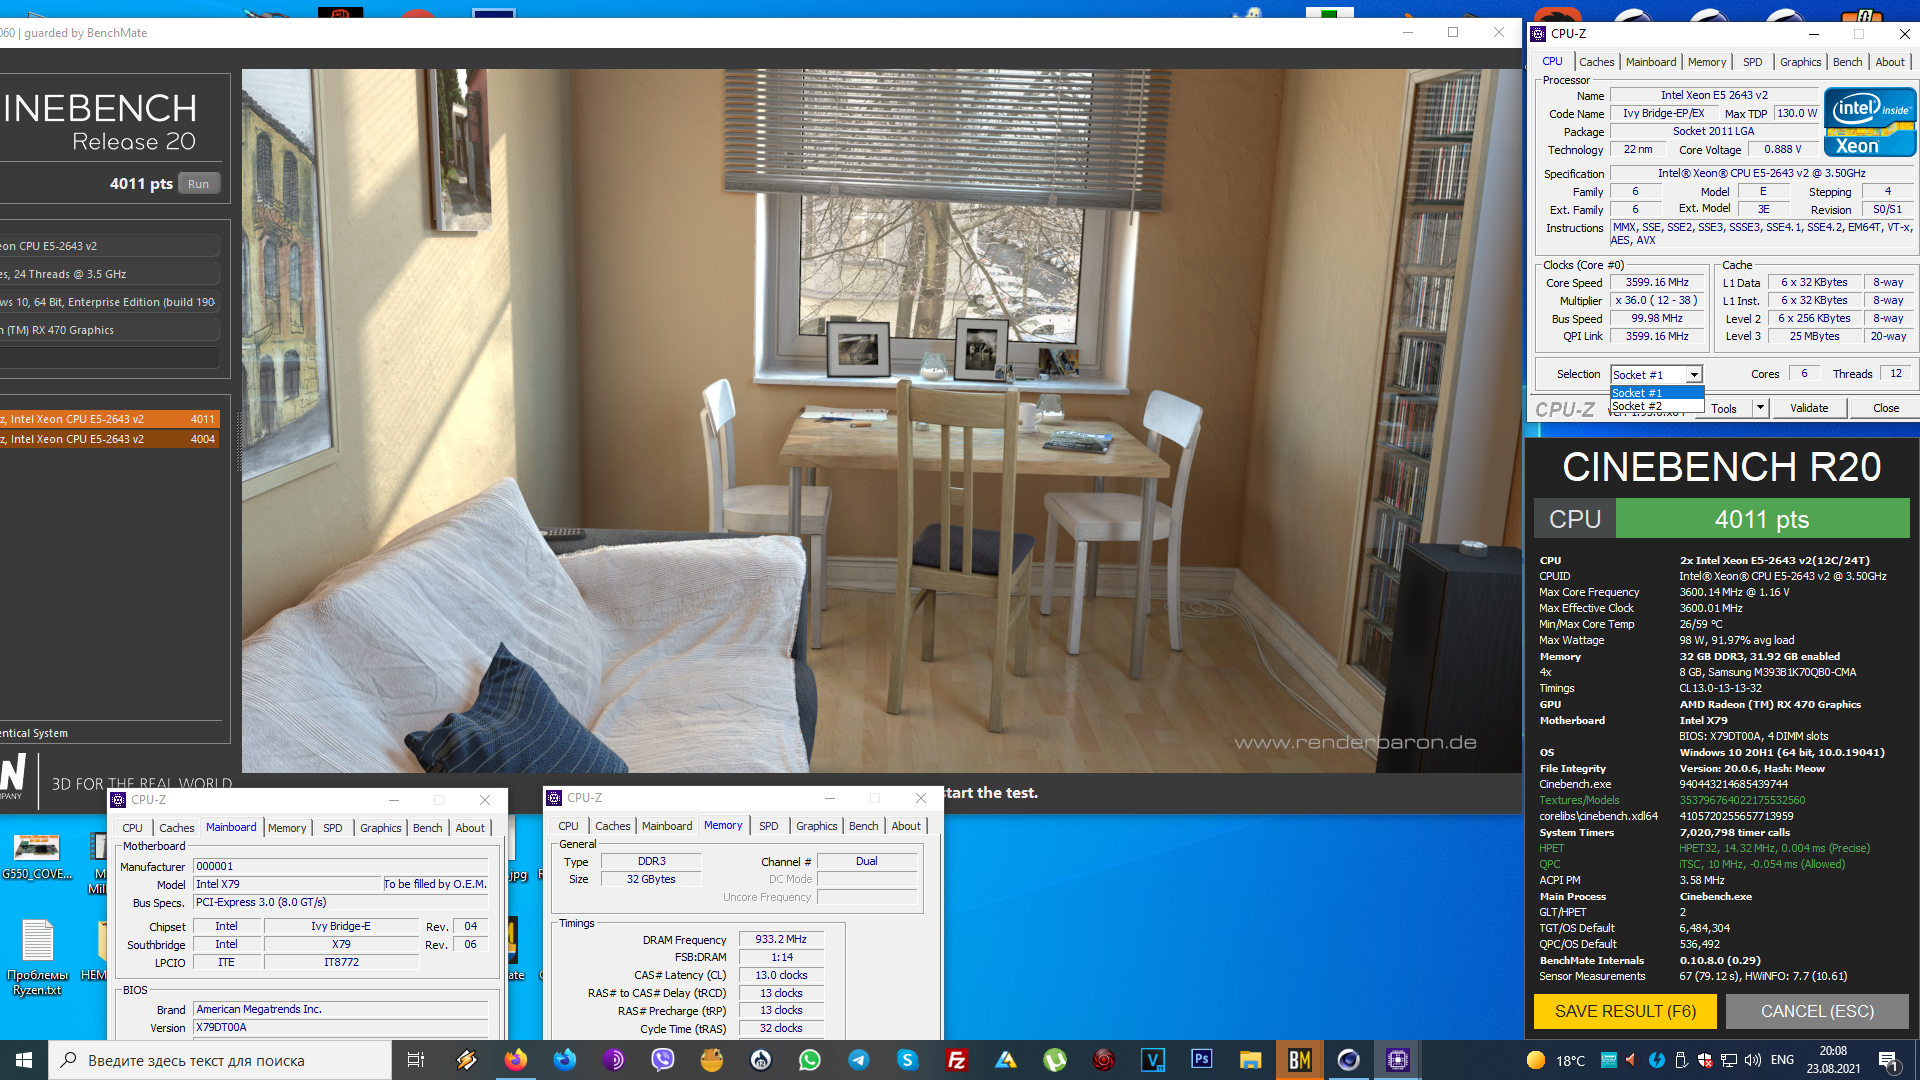Open Windows Security tray icon
1920x1080 pixels.
[1705, 1060]
